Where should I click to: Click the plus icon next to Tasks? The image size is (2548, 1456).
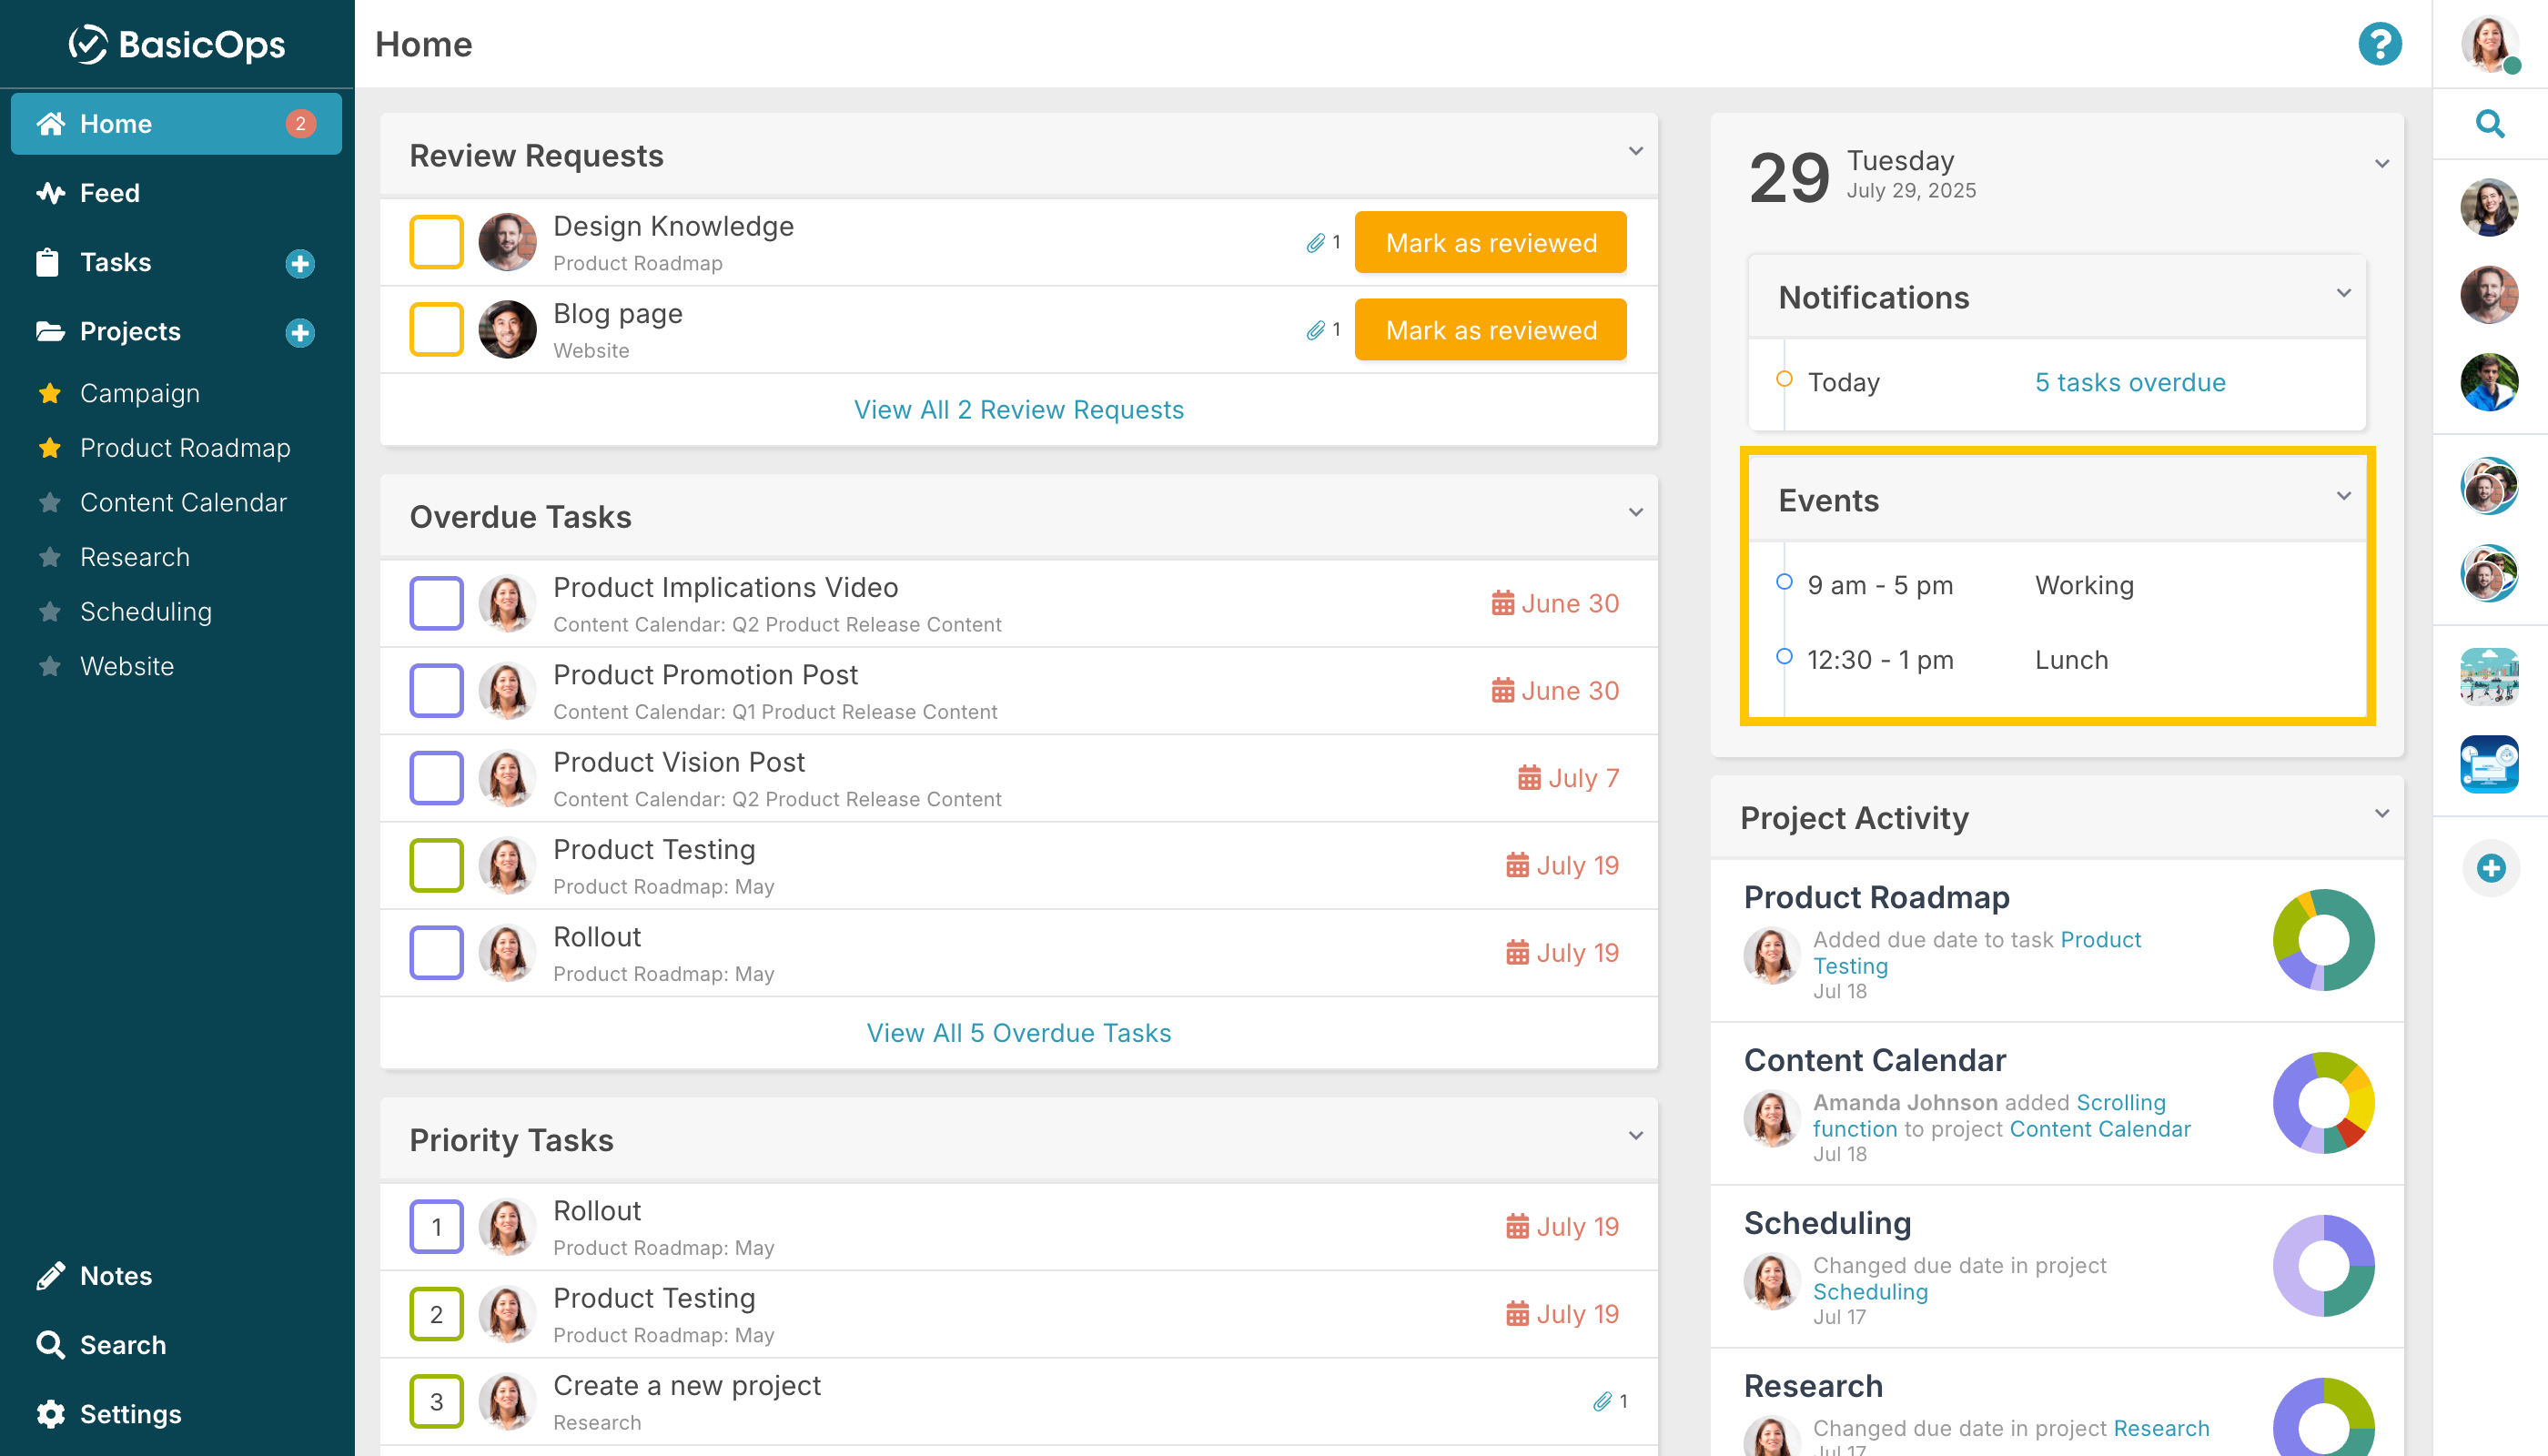(x=299, y=263)
